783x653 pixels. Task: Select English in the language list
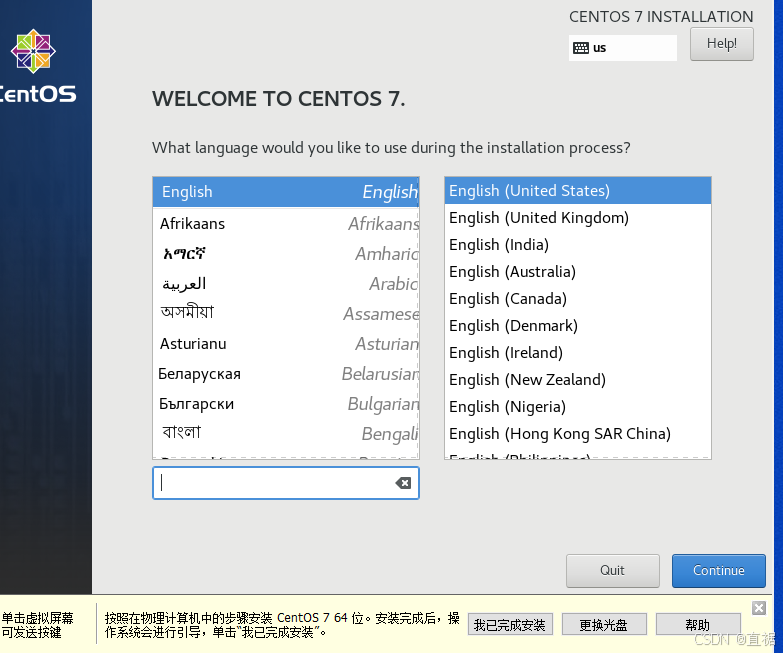click(286, 192)
